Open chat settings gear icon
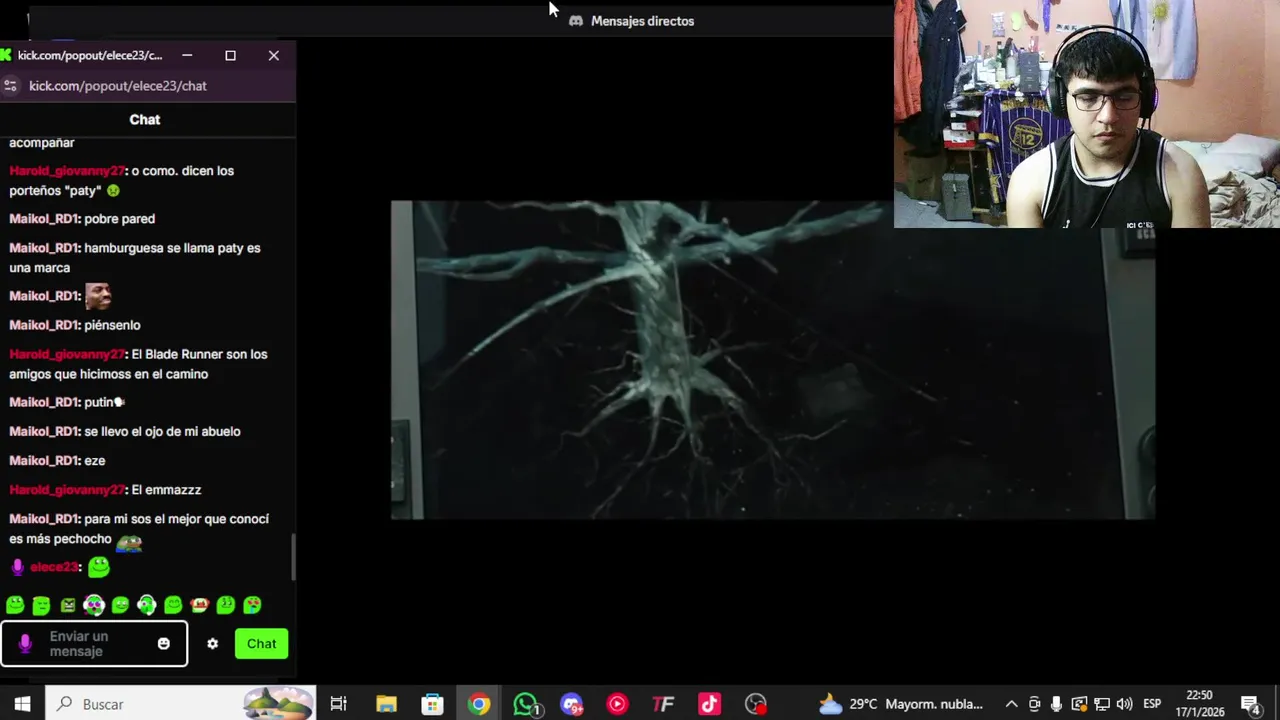Screen dimensions: 1280x720 point(212,644)
